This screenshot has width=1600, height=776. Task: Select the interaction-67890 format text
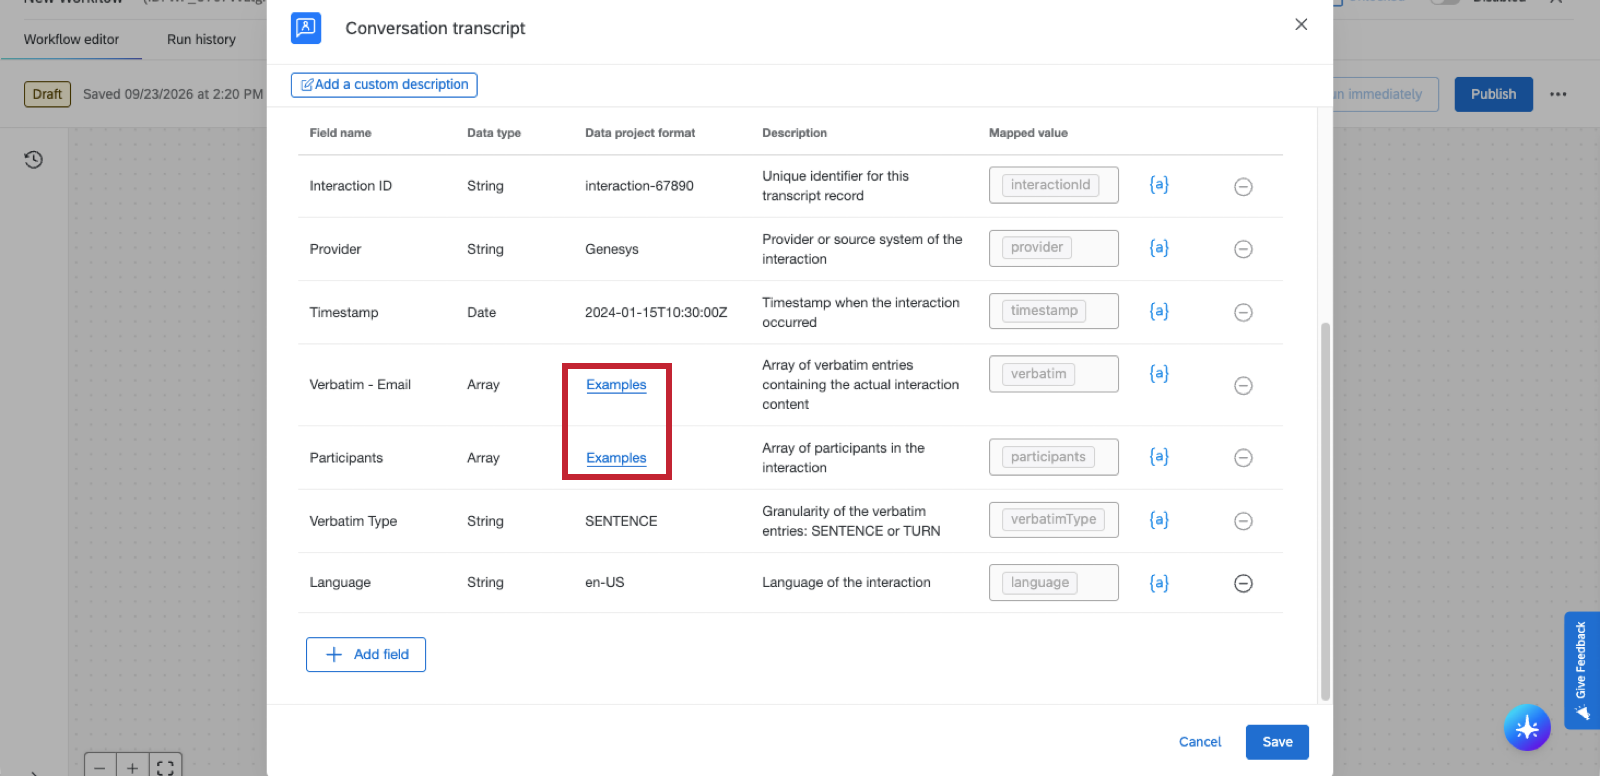click(639, 186)
